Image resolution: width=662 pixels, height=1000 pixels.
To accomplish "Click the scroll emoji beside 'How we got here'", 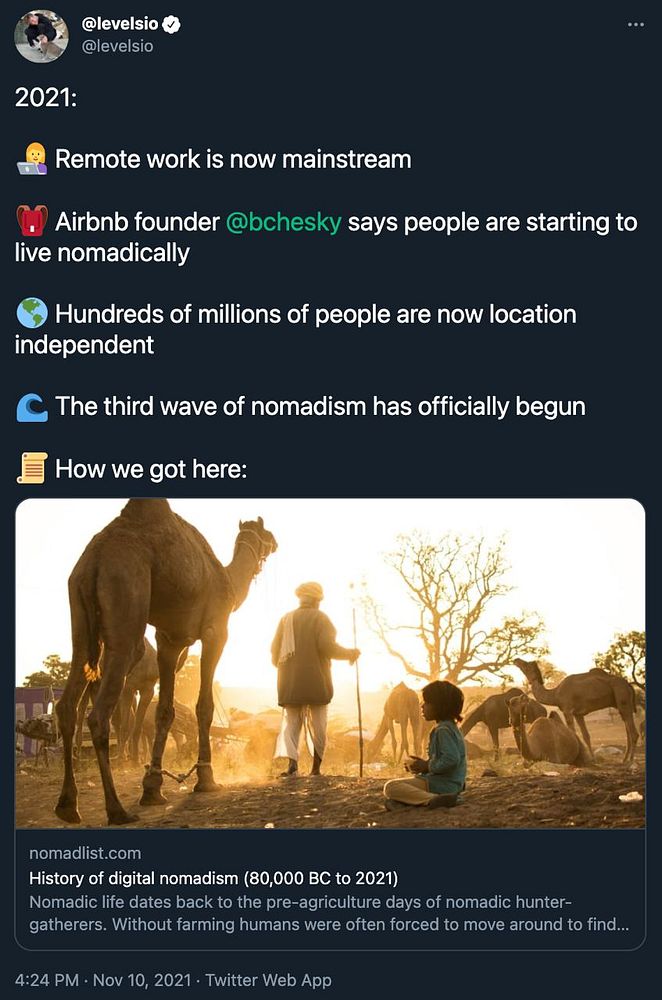I will pos(32,468).
